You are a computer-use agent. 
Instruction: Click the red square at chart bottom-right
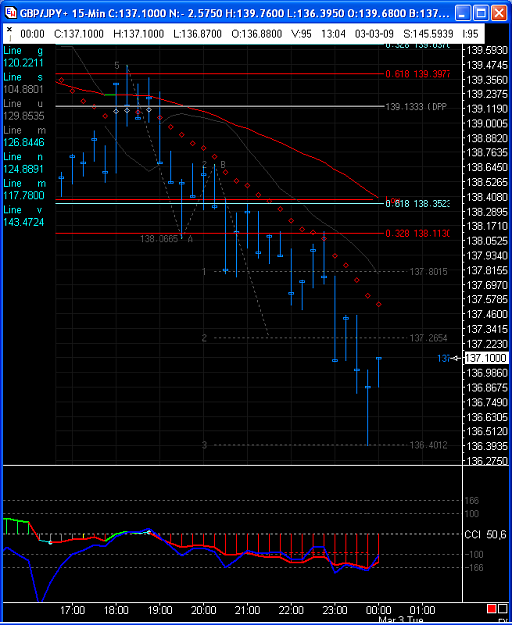[491, 609]
